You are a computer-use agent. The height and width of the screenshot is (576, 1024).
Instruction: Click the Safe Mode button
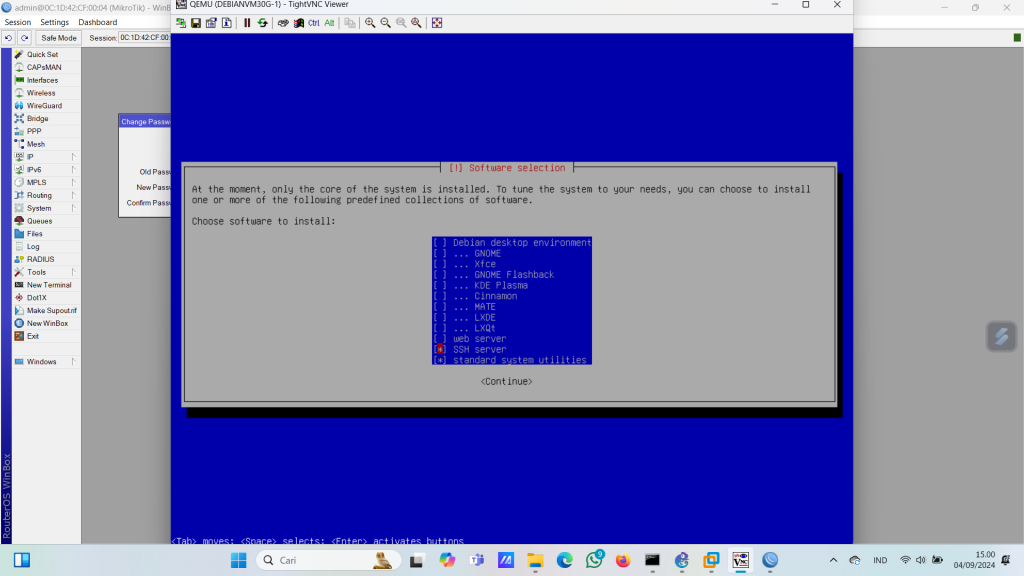(x=58, y=38)
